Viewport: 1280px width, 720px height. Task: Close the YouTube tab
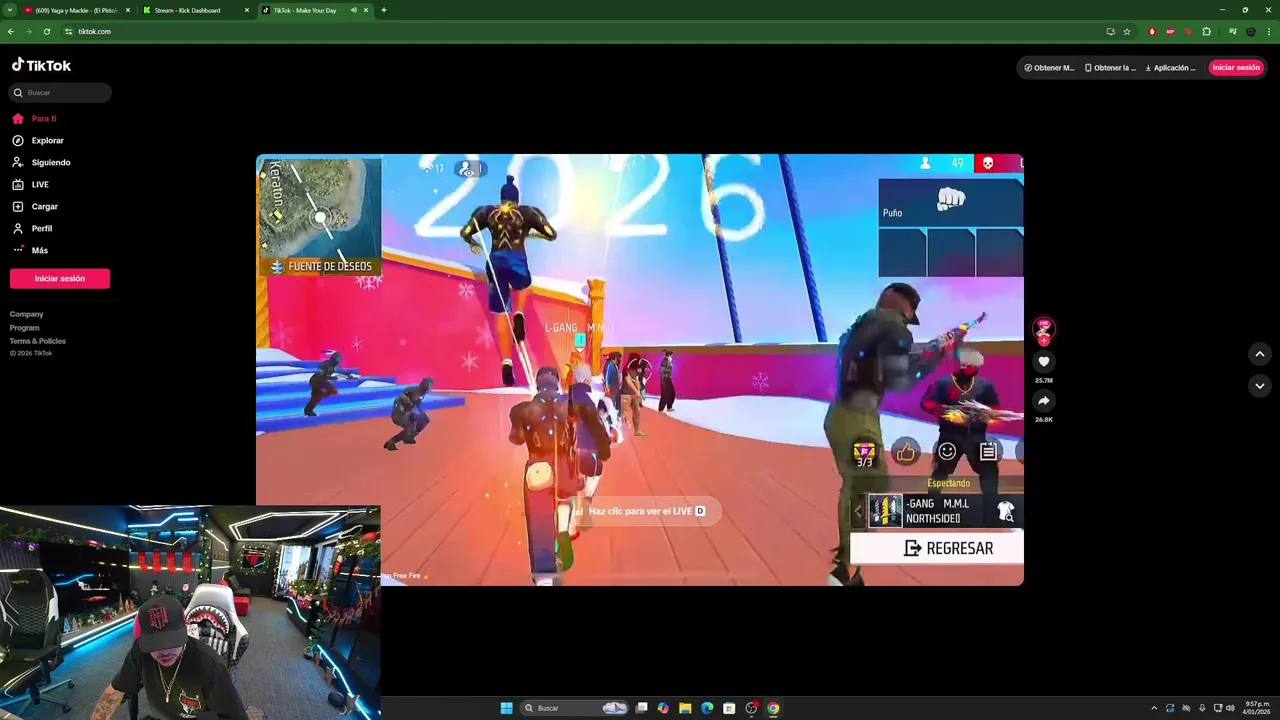pyautogui.click(x=128, y=10)
